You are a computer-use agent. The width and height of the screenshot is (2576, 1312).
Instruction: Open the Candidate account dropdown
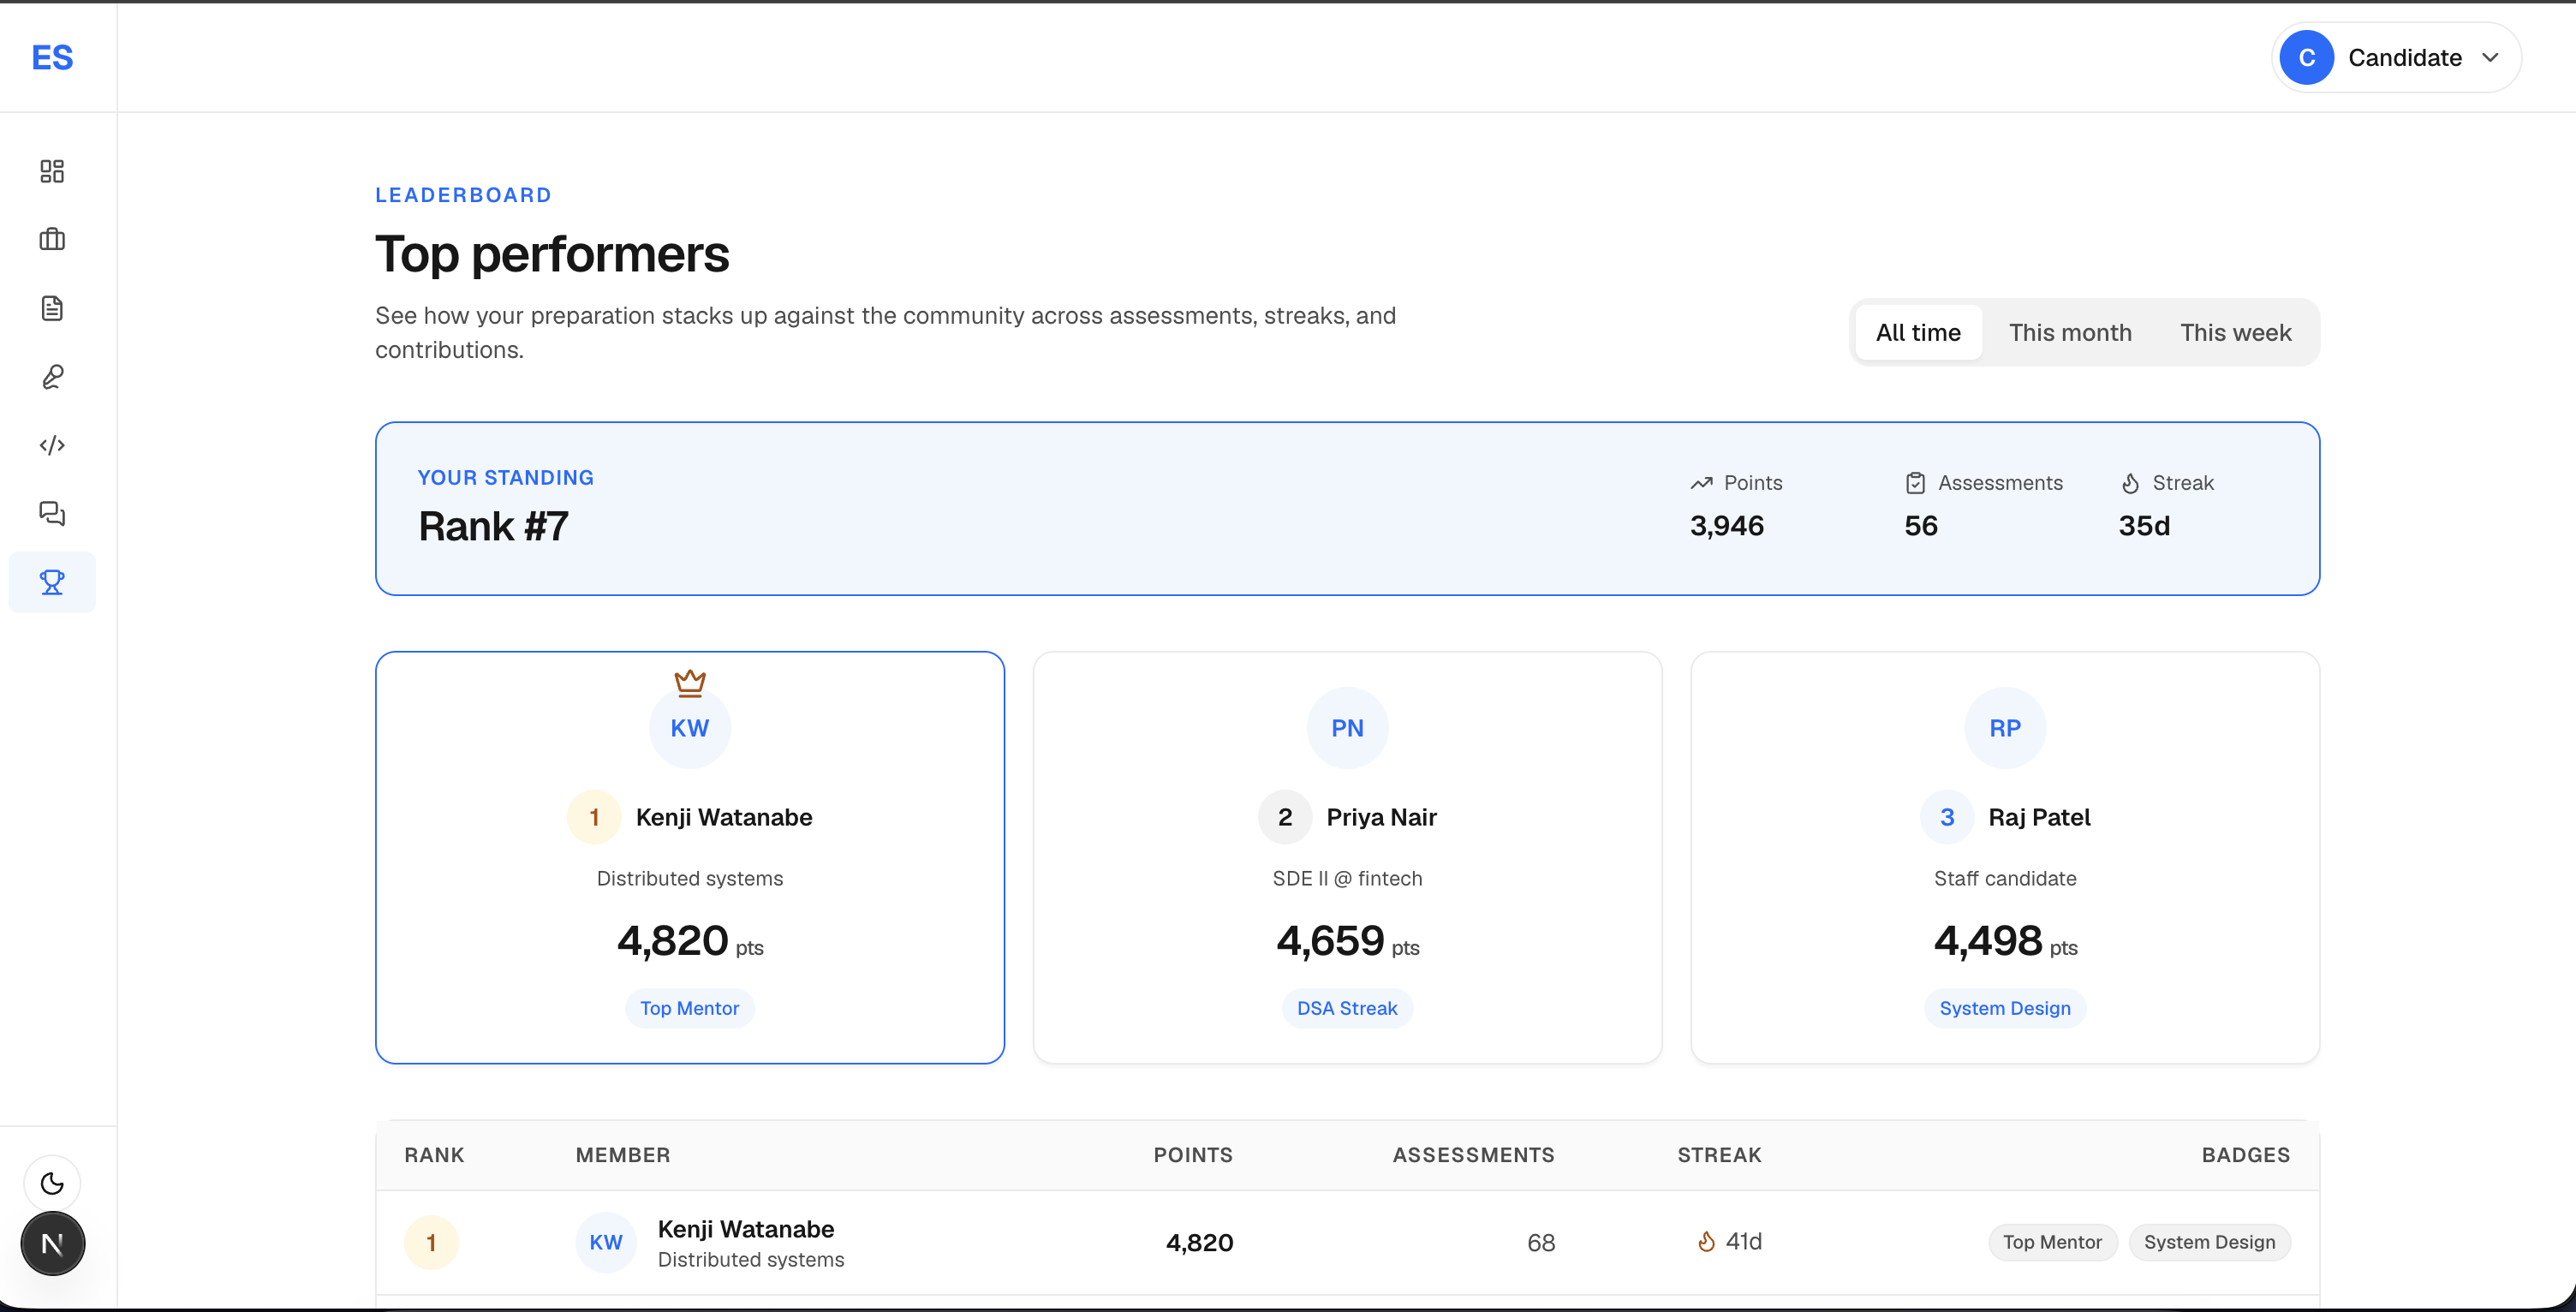[2396, 58]
